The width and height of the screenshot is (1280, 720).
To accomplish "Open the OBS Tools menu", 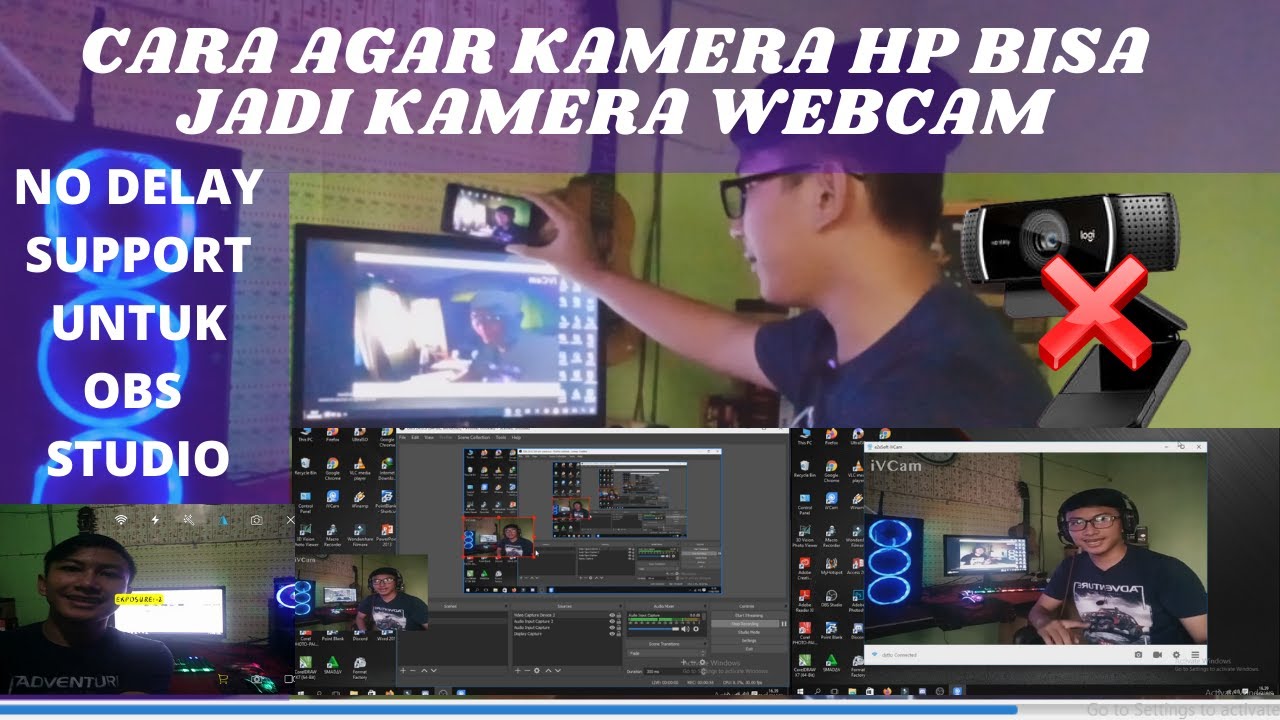I will [x=501, y=437].
